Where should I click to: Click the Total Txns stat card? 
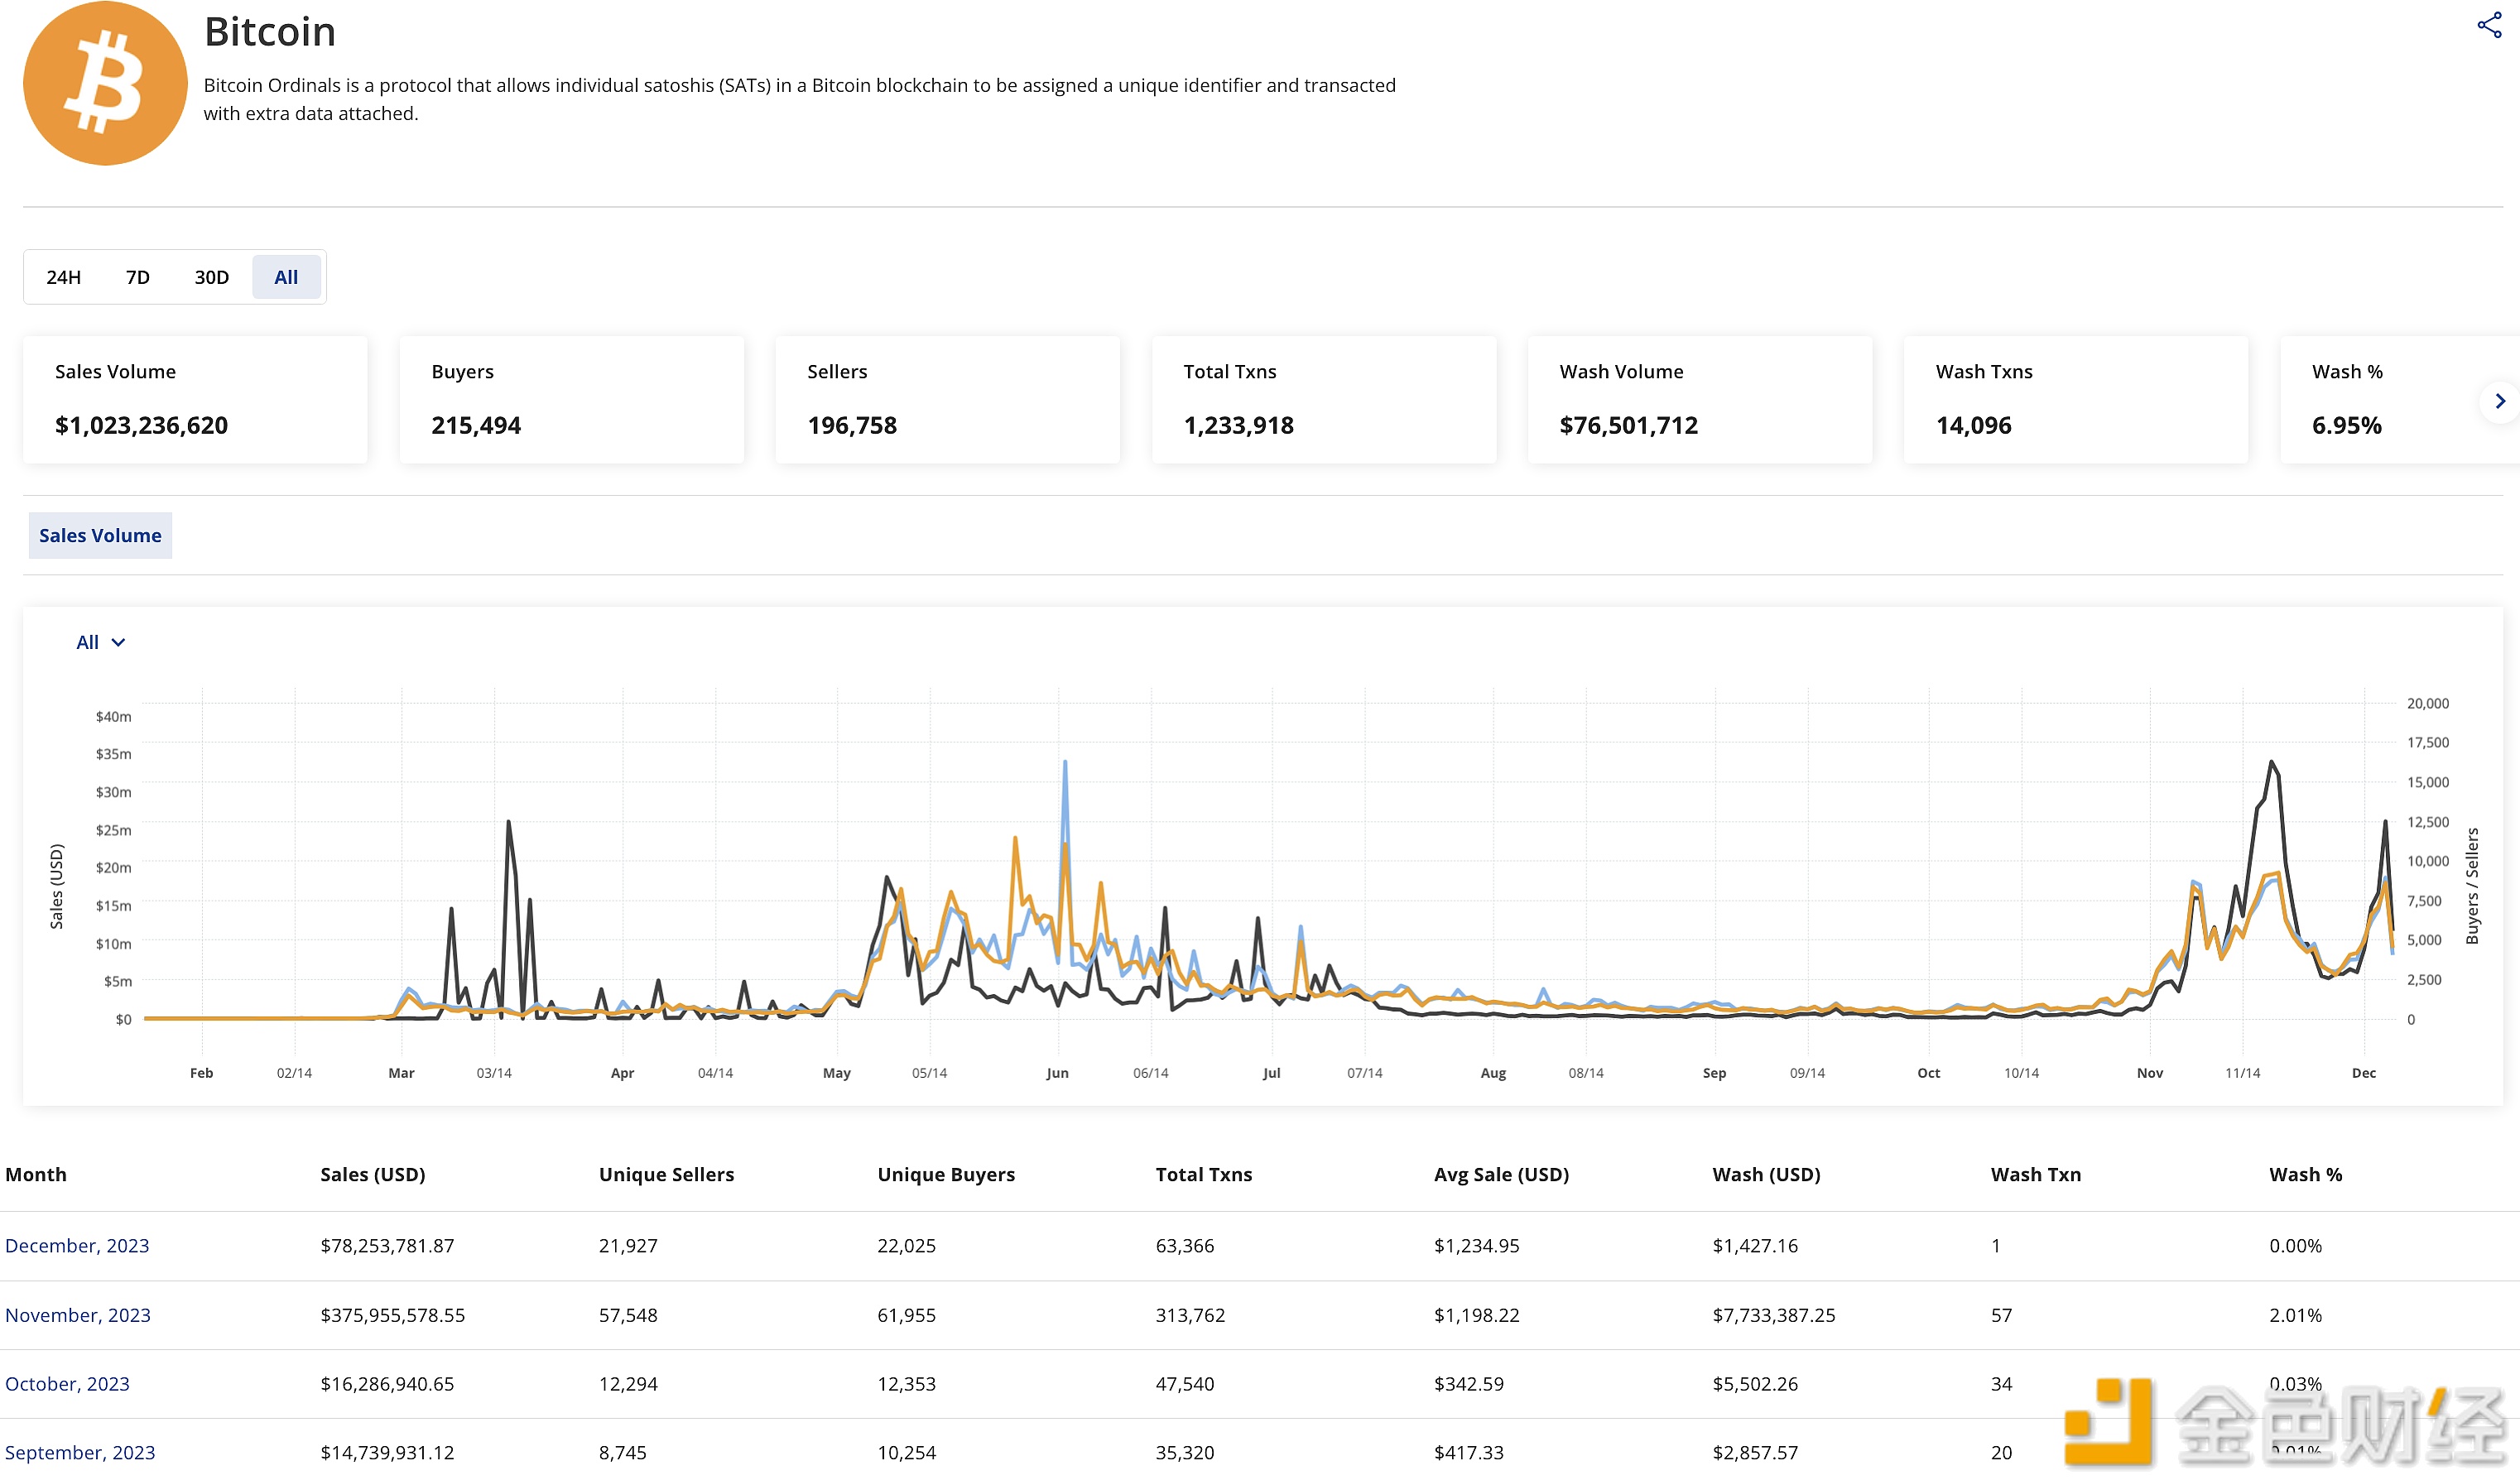tap(1323, 399)
